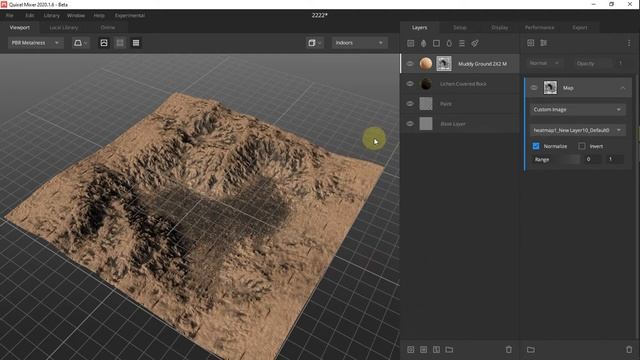
Task: Delete selected layer using layers panel trash icon
Action: (509, 349)
